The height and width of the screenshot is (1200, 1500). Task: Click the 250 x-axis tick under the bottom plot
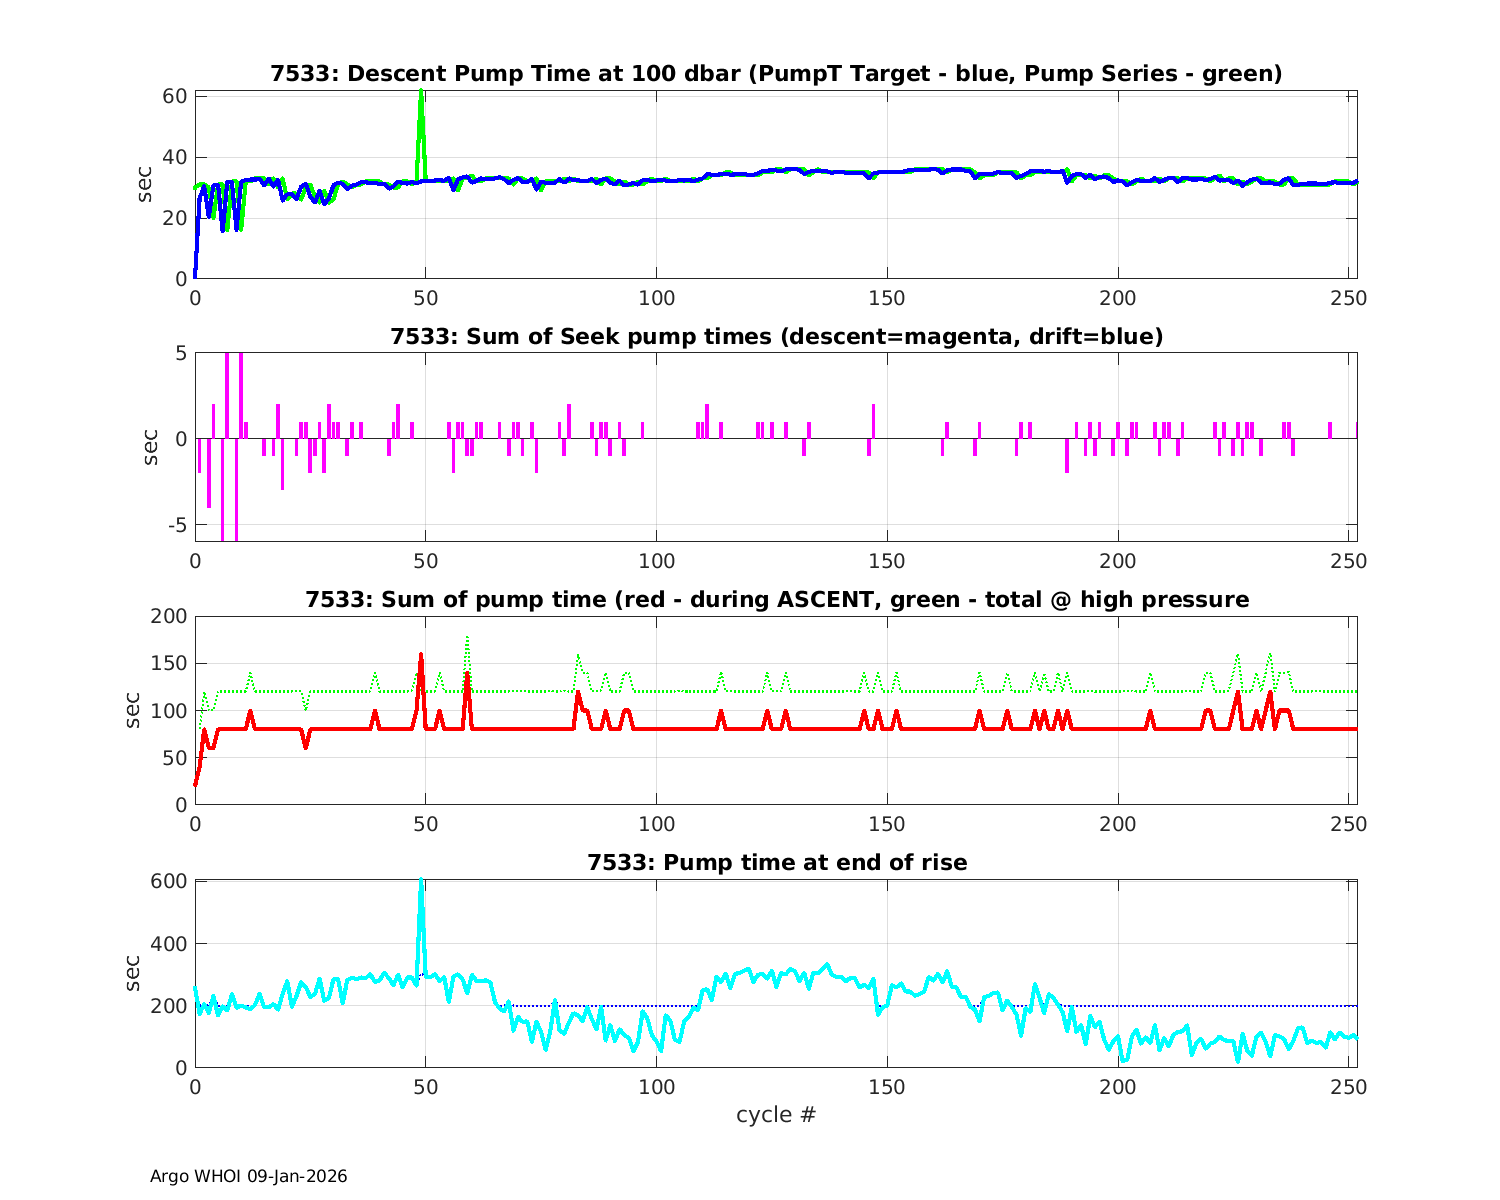coord(1348,1087)
